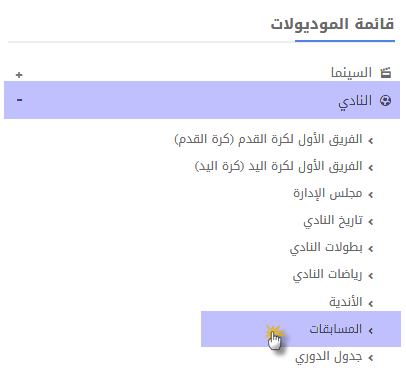
Task: Go to مجلس الإدارة page
Action: [x=328, y=193]
